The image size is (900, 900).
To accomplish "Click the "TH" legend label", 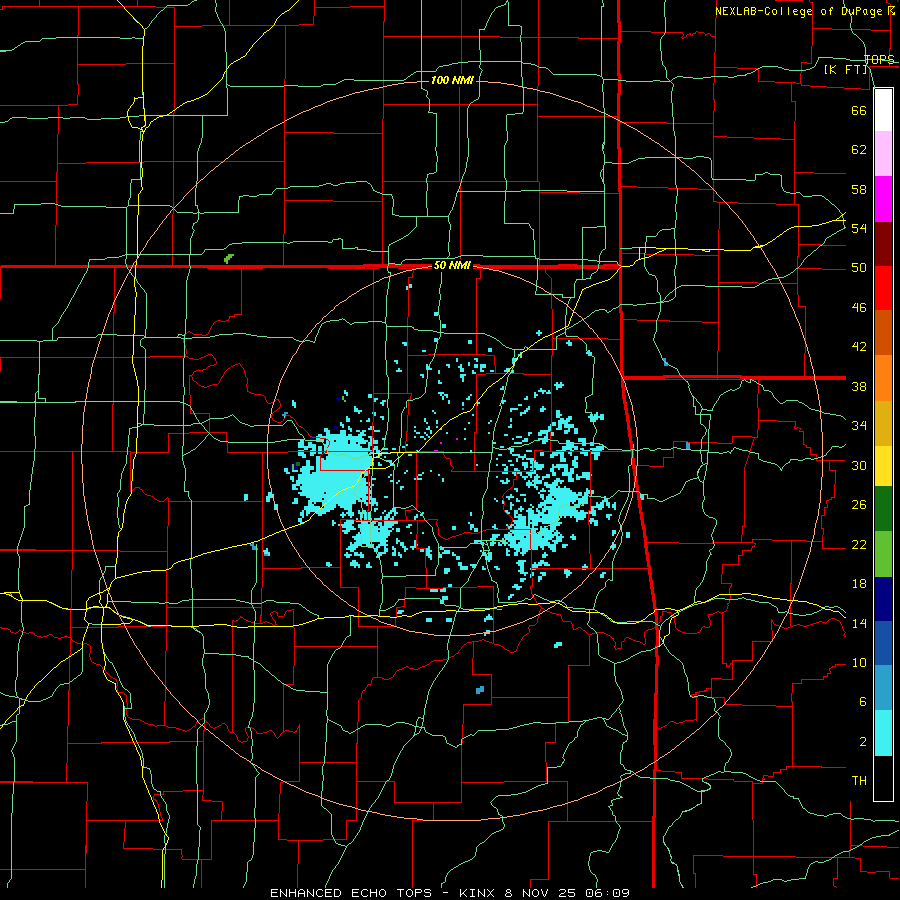I will click(859, 781).
